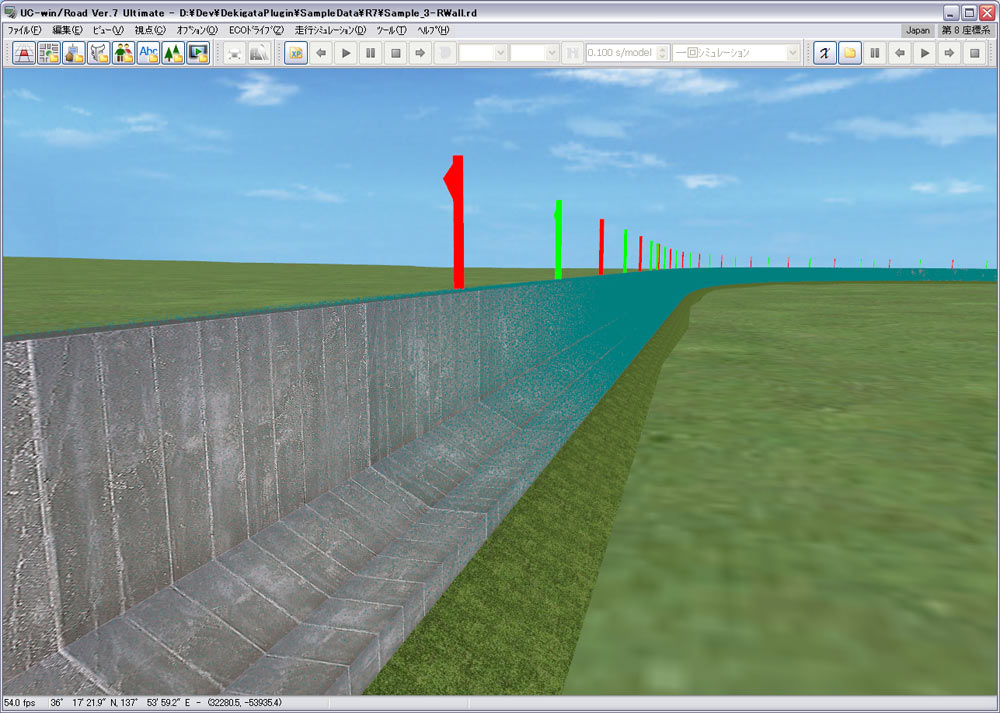This screenshot has width=1000, height=713.
Task: Pause the script playback
Action: click(x=874, y=53)
